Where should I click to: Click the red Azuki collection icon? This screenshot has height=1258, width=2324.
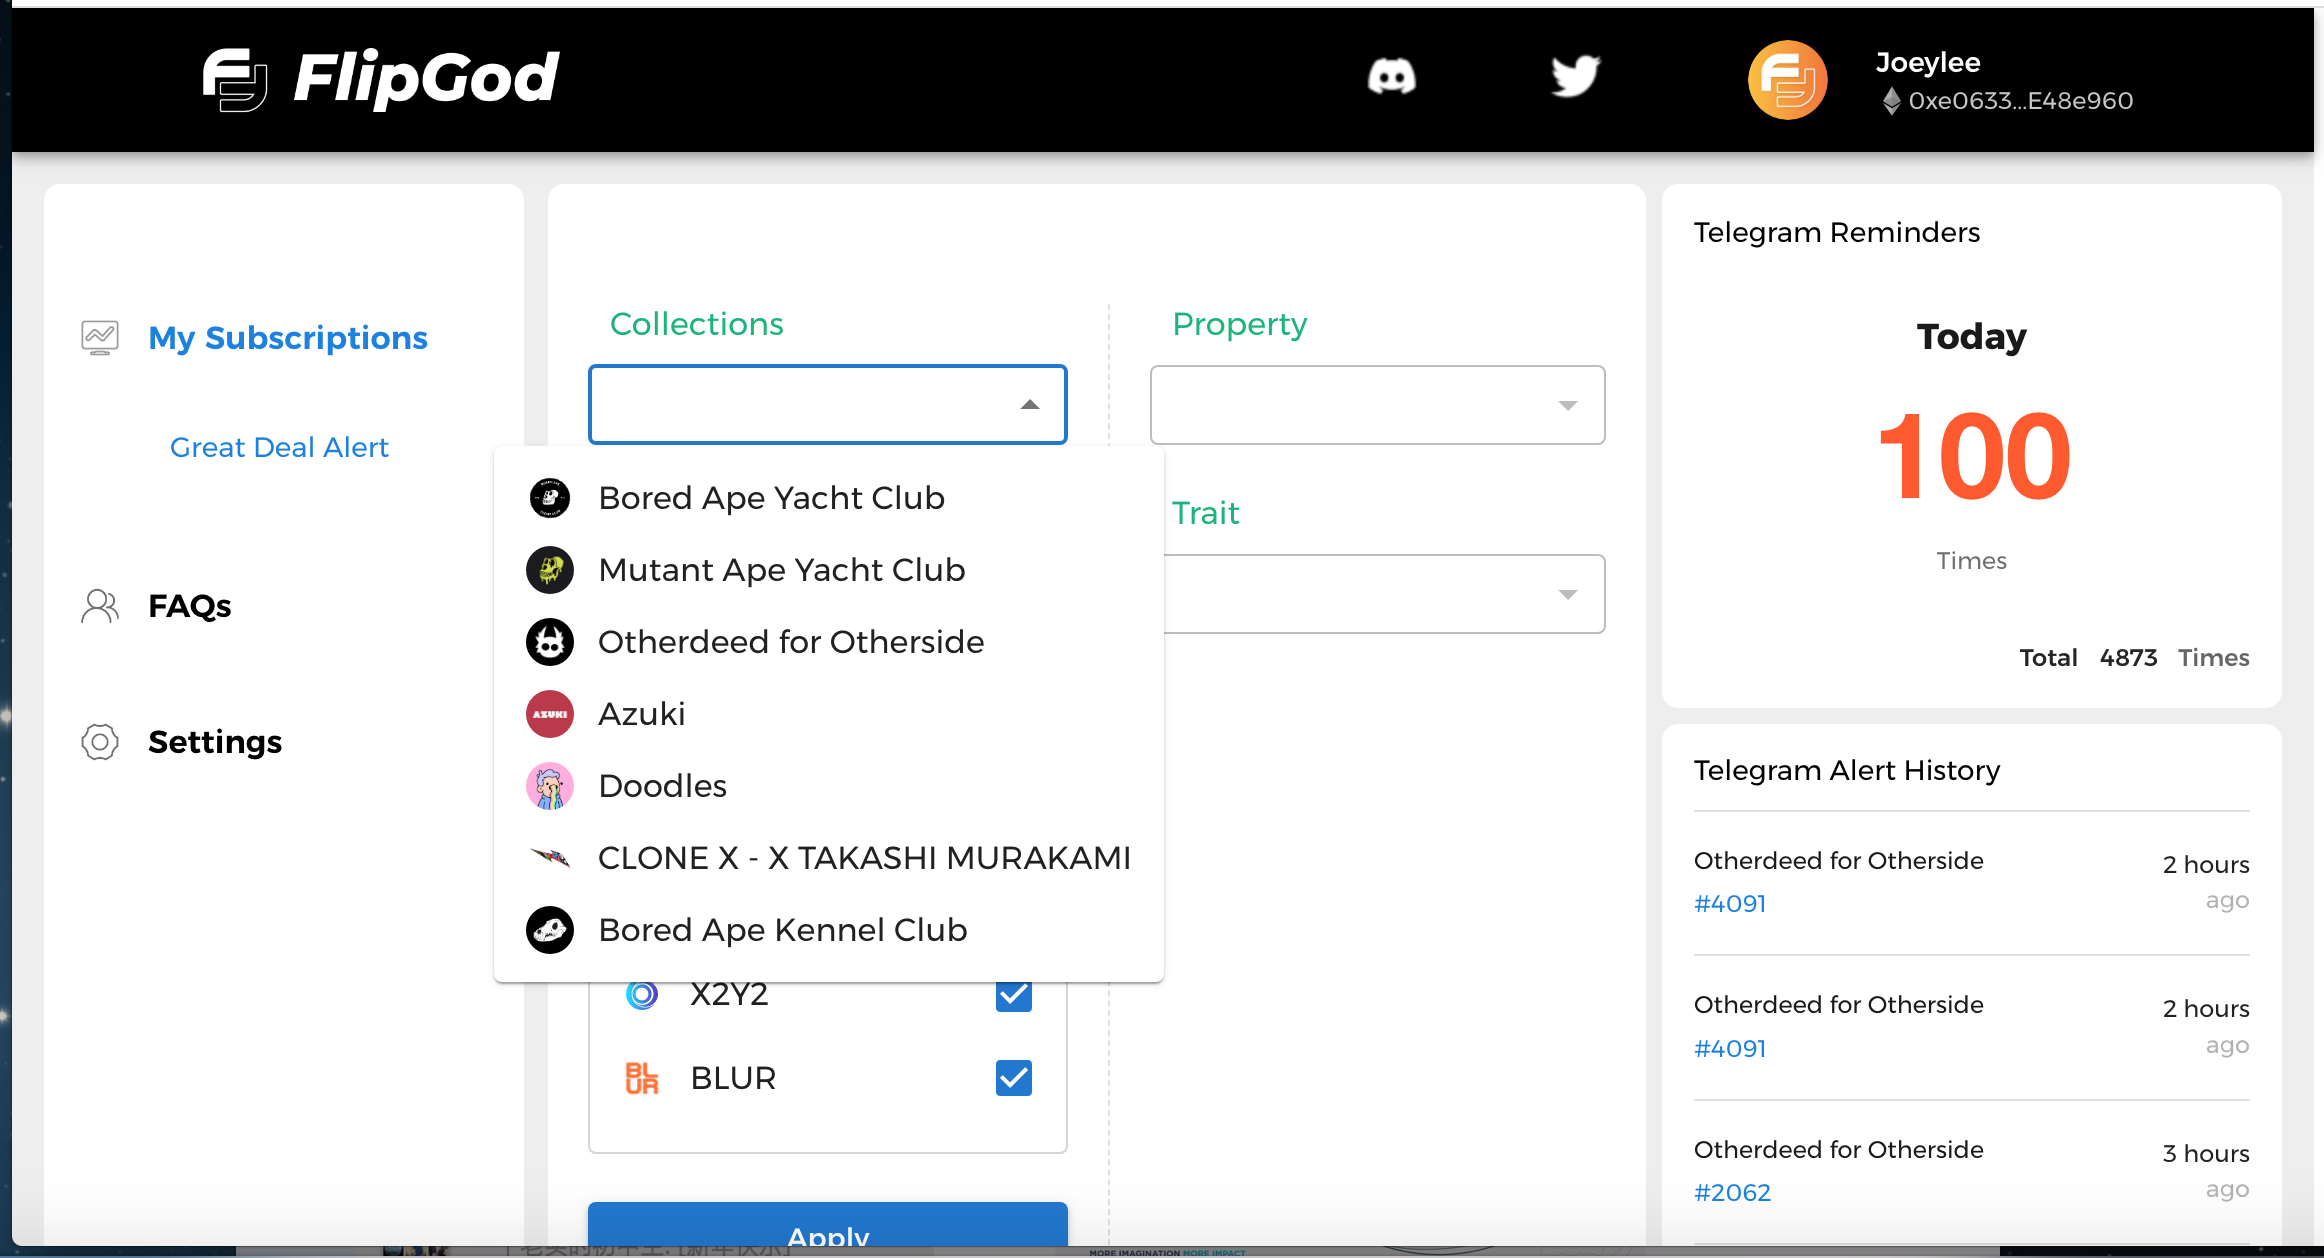(x=550, y=714)
